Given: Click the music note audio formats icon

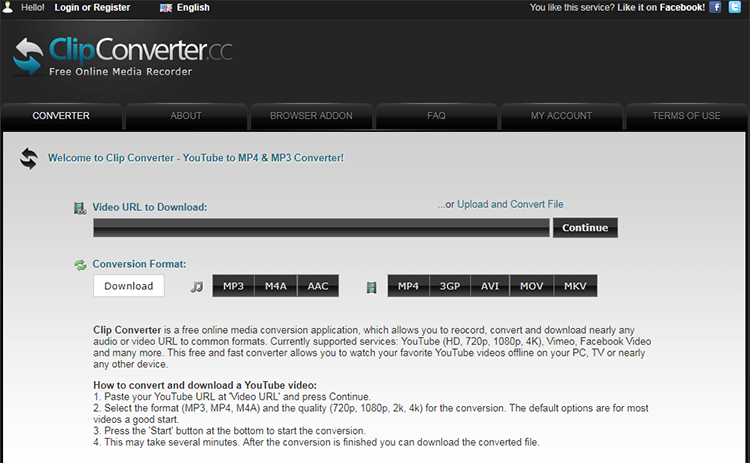Looking at the screenshot, I should 197,287.
